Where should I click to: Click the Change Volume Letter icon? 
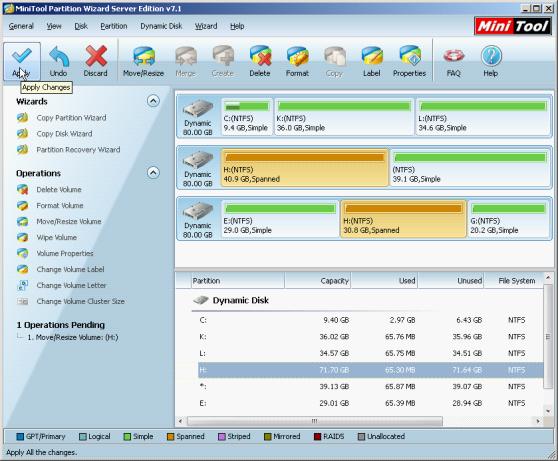(x=23, y=285)
